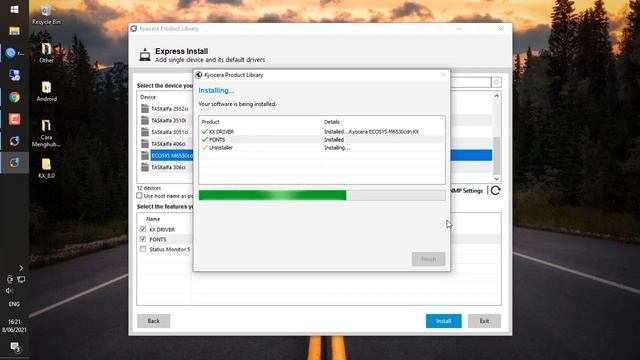Uncheck the KX DRIVER feature

pos(143,229)
